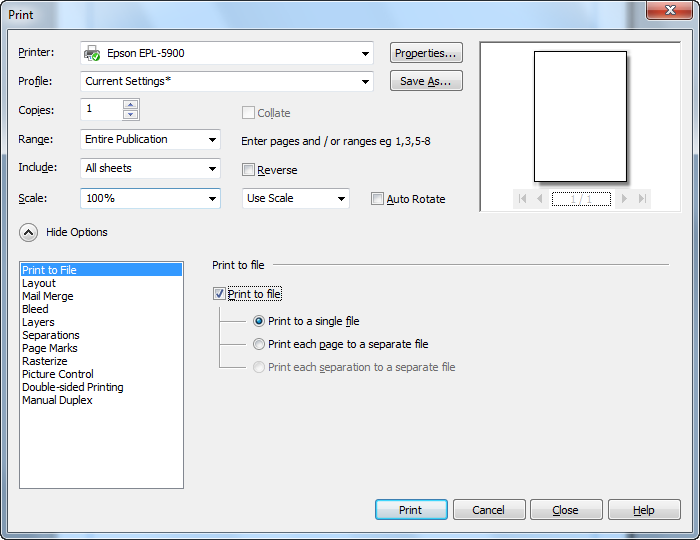Click the Copies number field

coord(102,109)
